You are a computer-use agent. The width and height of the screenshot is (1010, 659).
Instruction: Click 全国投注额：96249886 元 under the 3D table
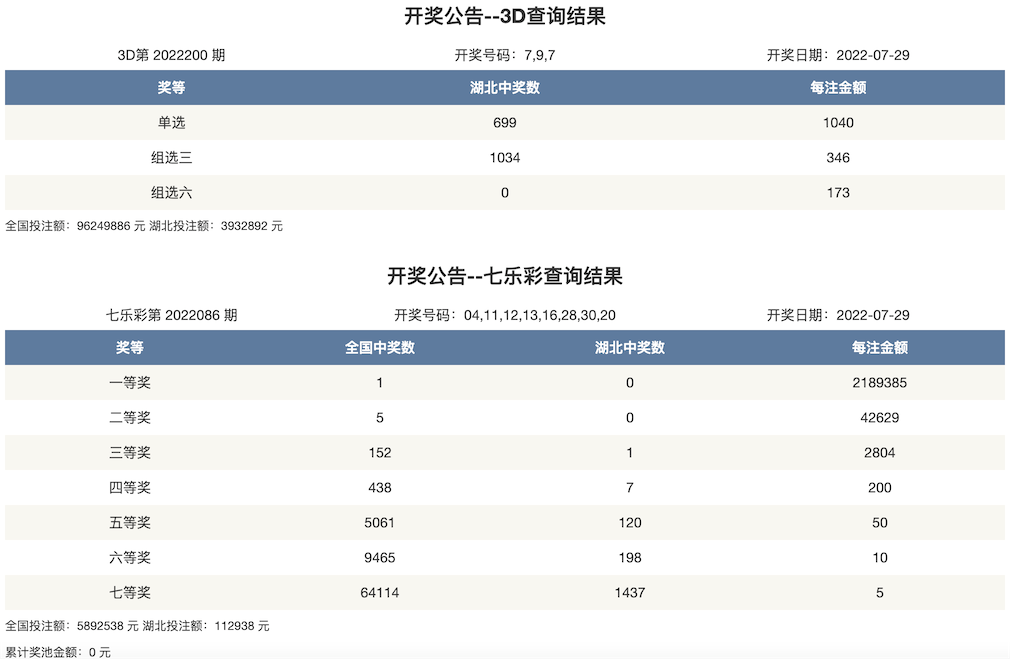click(75, 226)
